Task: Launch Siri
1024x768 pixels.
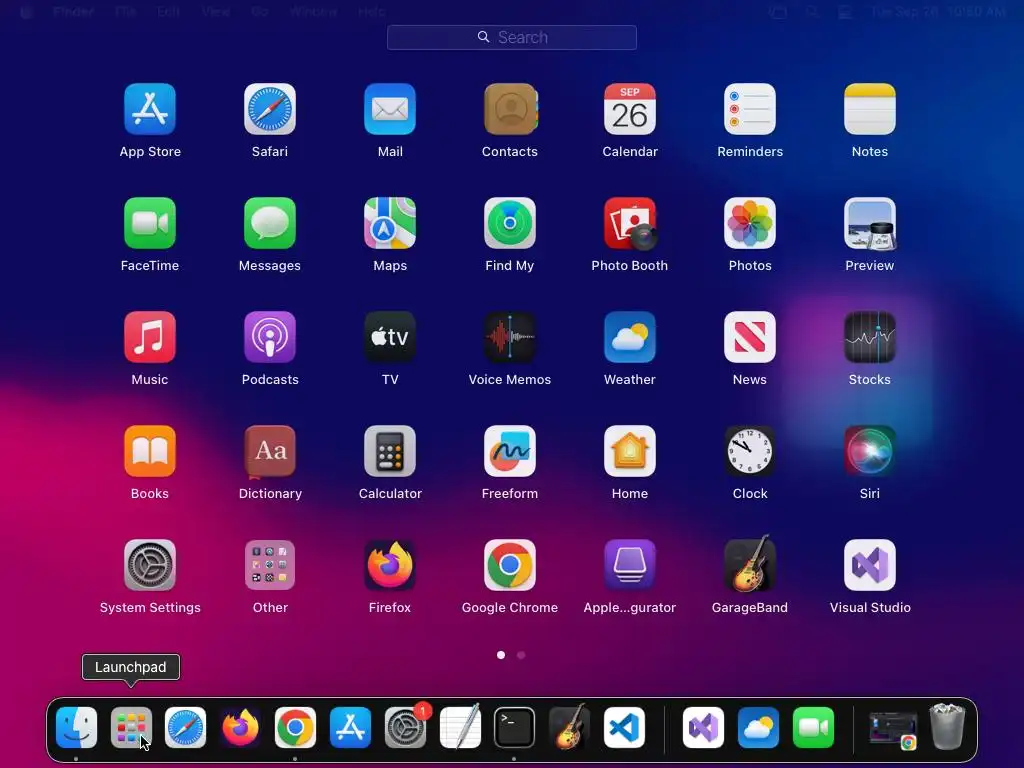Action: [x=870, y=451]
